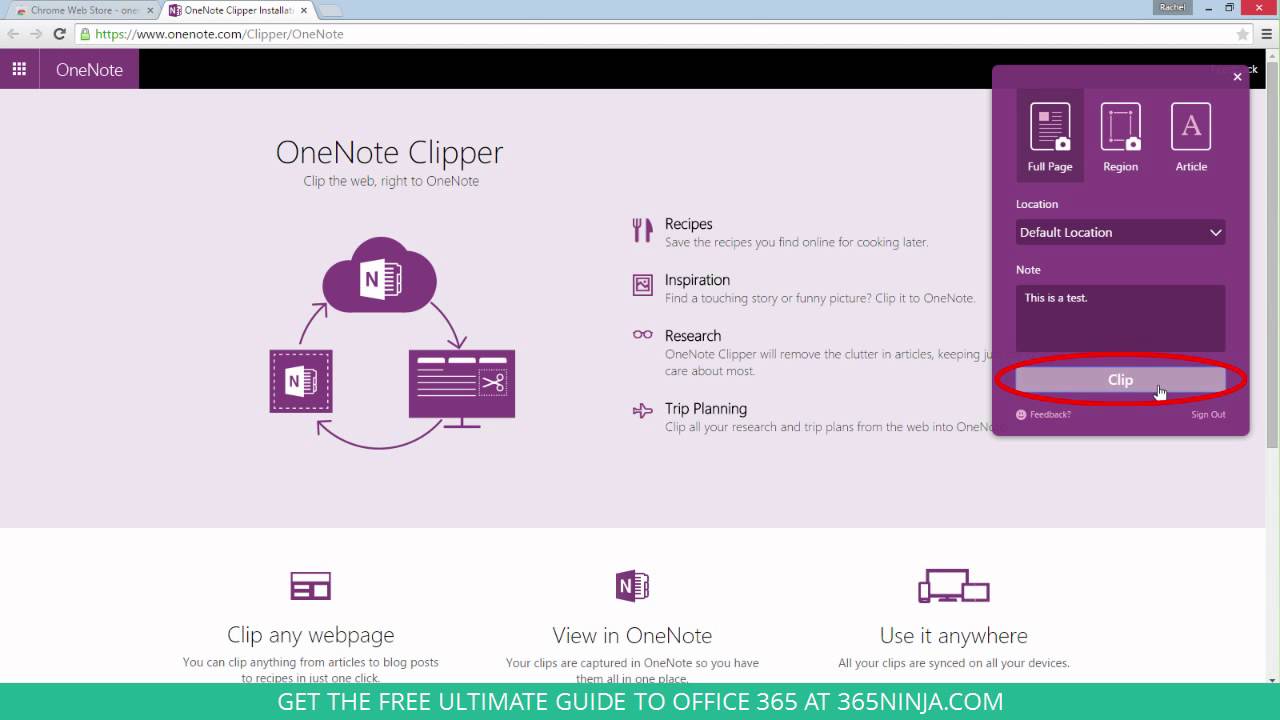Select the Article clip mode
The height and width of the screenshot is (720, 1280).
pyautogui.click(x=1191, y=137)
